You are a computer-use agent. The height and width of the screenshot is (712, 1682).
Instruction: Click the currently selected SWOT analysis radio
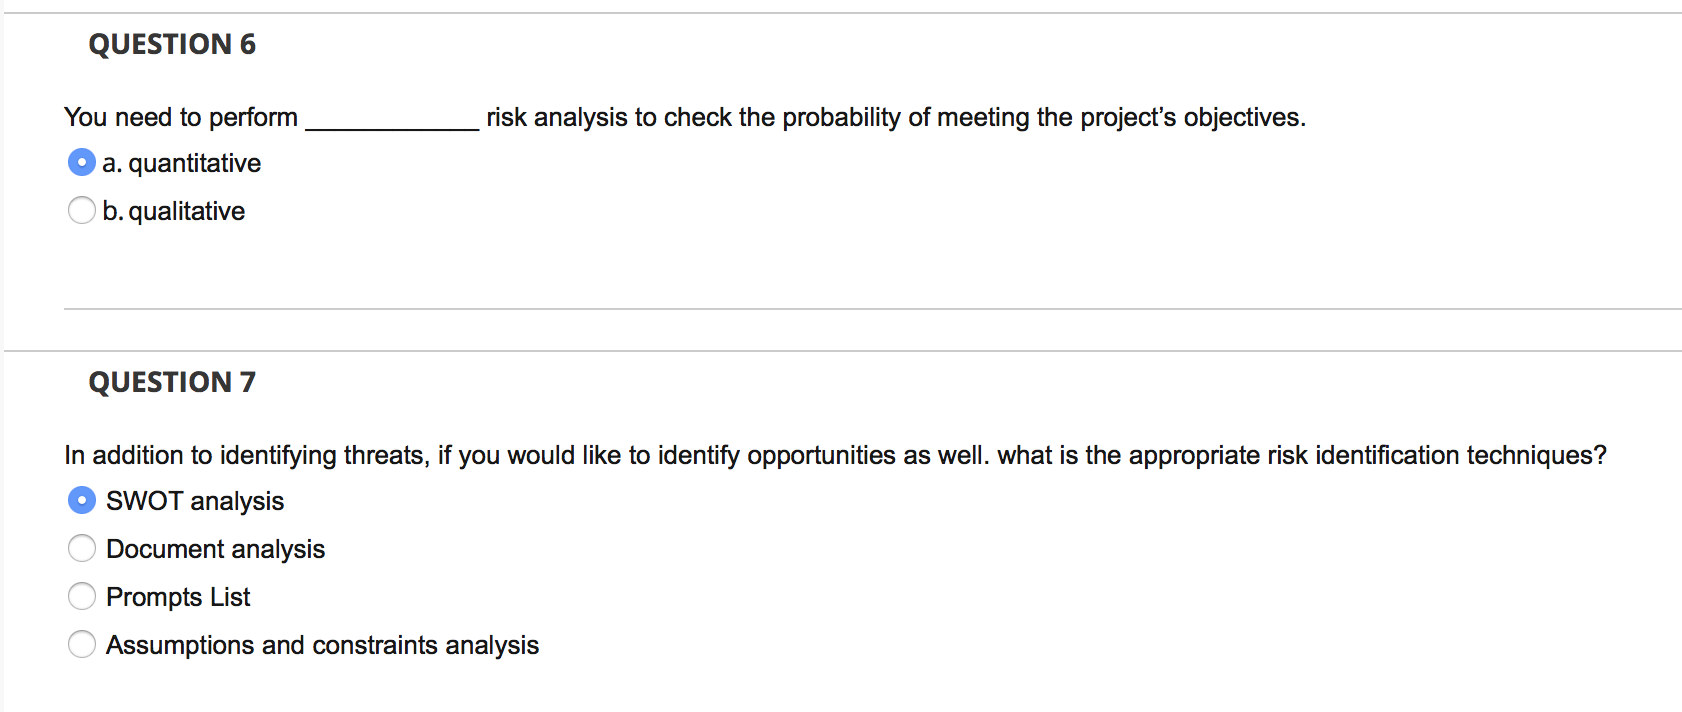(81, 499)
